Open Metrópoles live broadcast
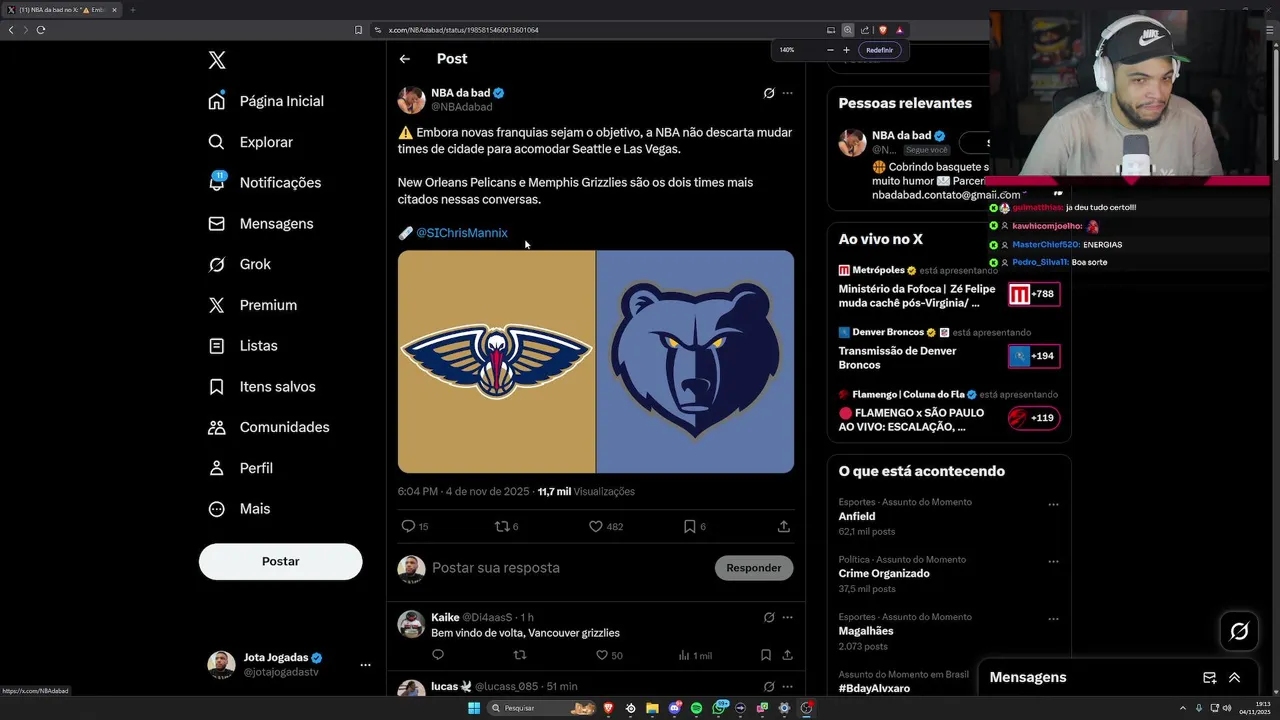Viewport: 1280px width, 720px height. [949, 288]
